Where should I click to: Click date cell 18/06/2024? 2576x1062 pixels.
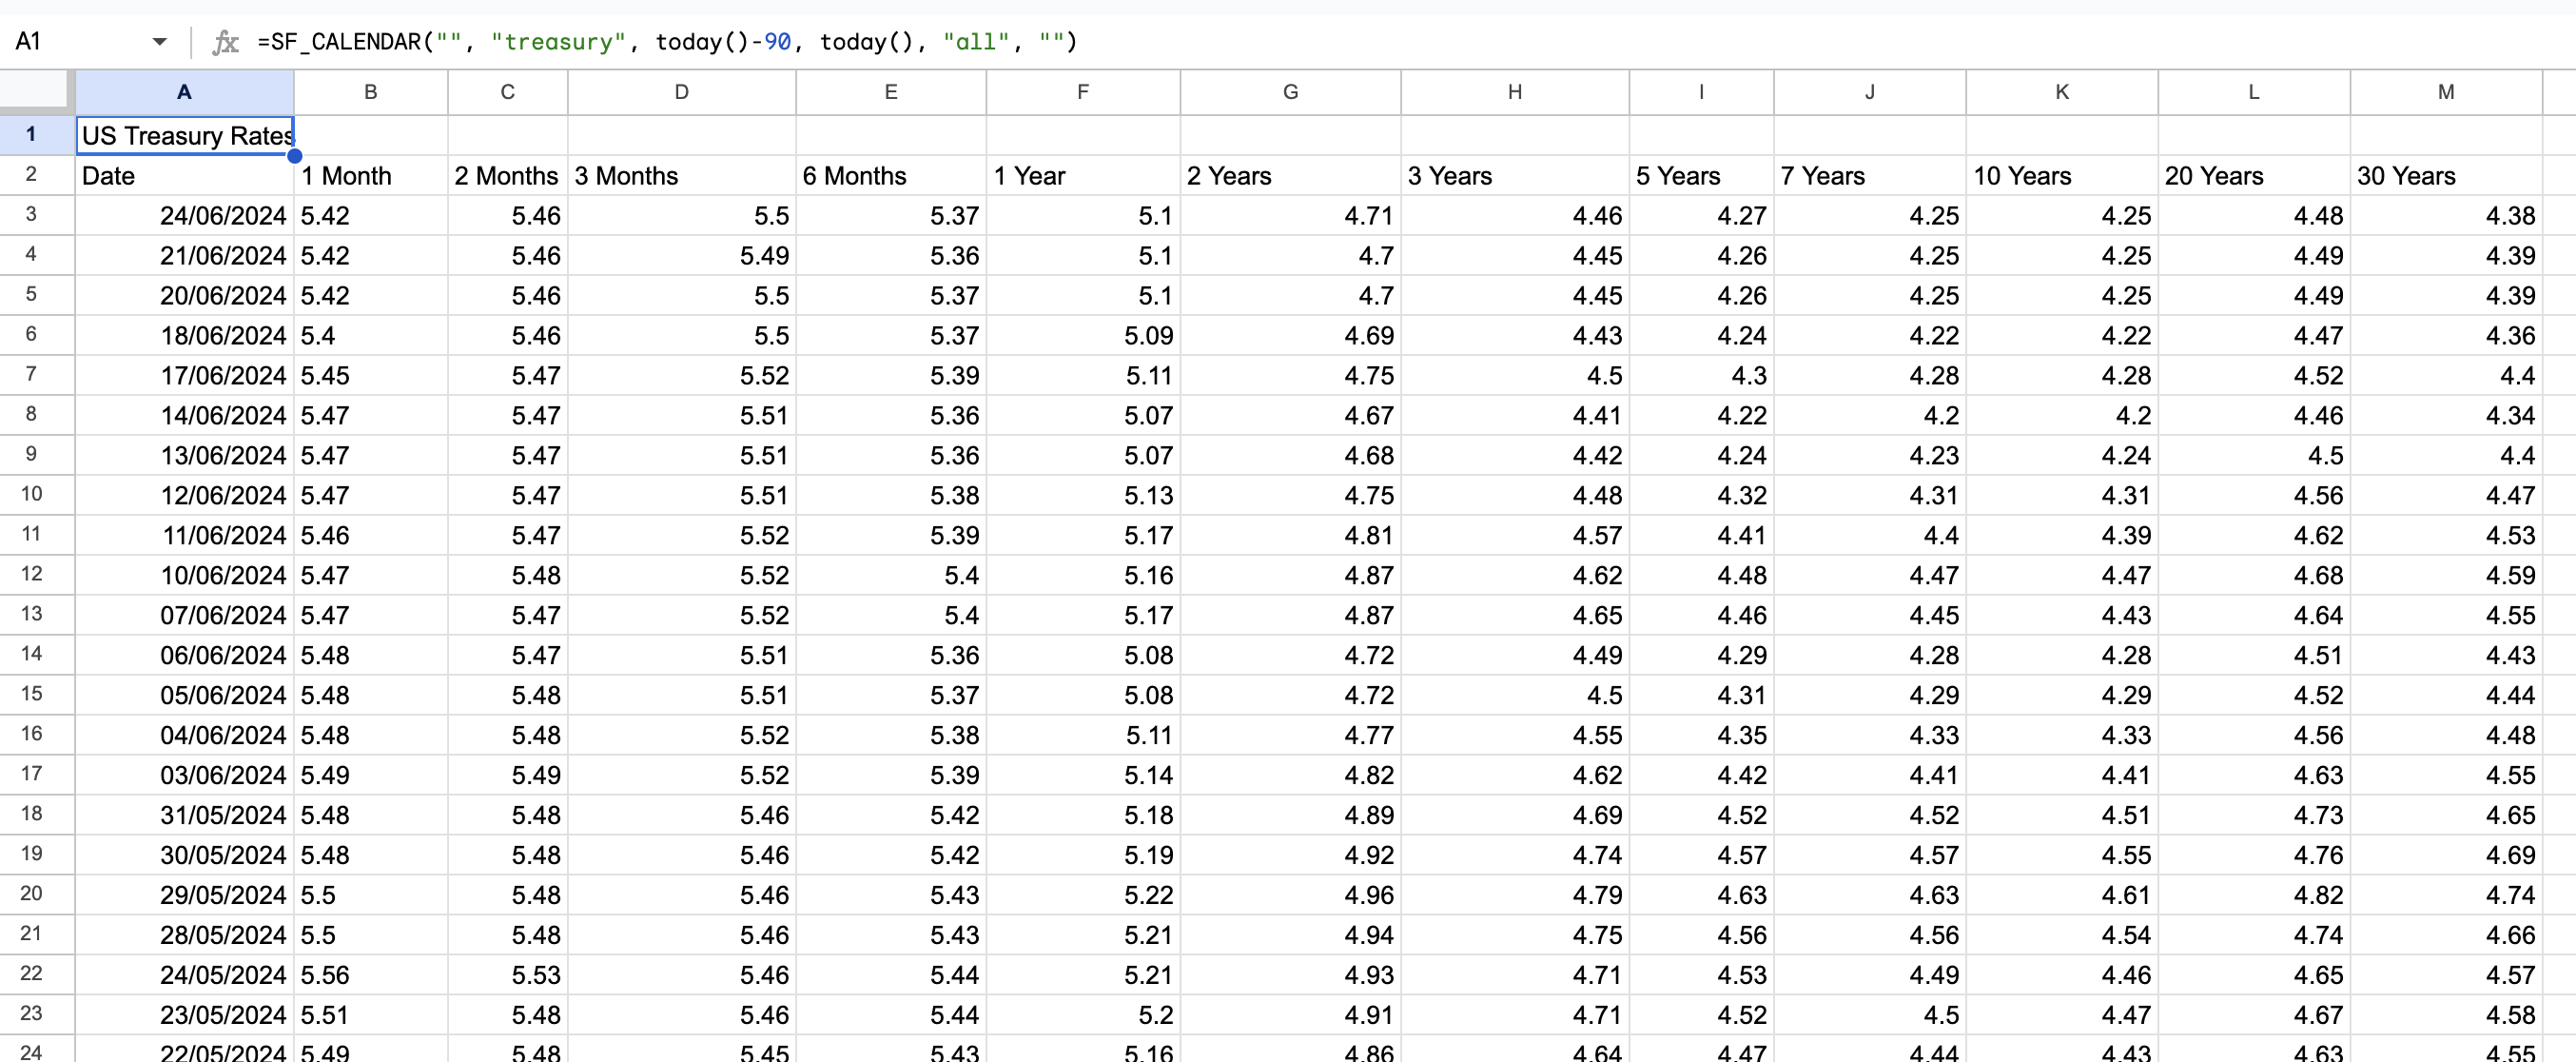185,335
